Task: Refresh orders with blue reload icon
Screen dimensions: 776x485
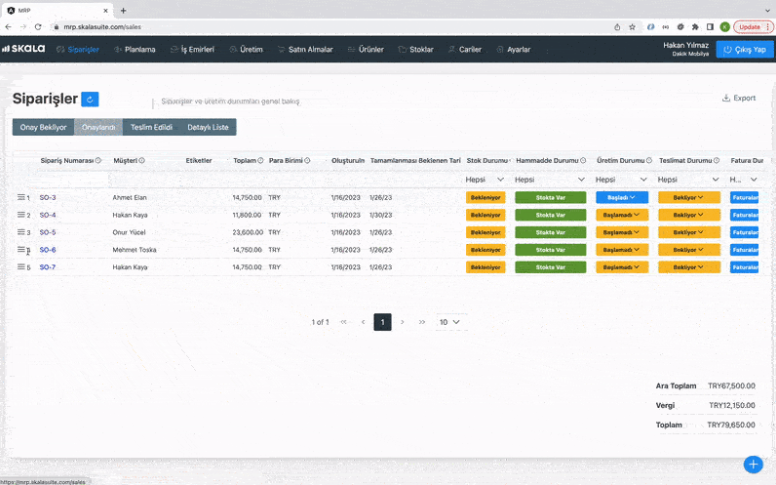Action: 90,99
